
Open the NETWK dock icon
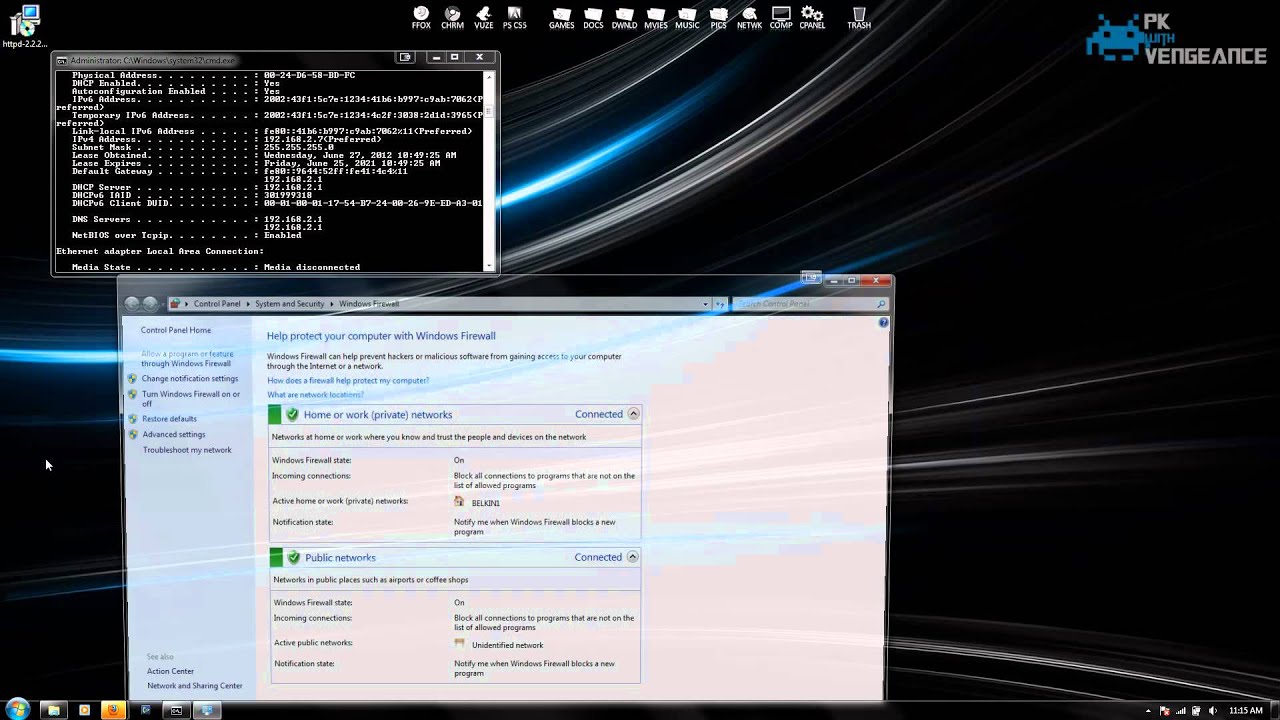coord(749,18)
